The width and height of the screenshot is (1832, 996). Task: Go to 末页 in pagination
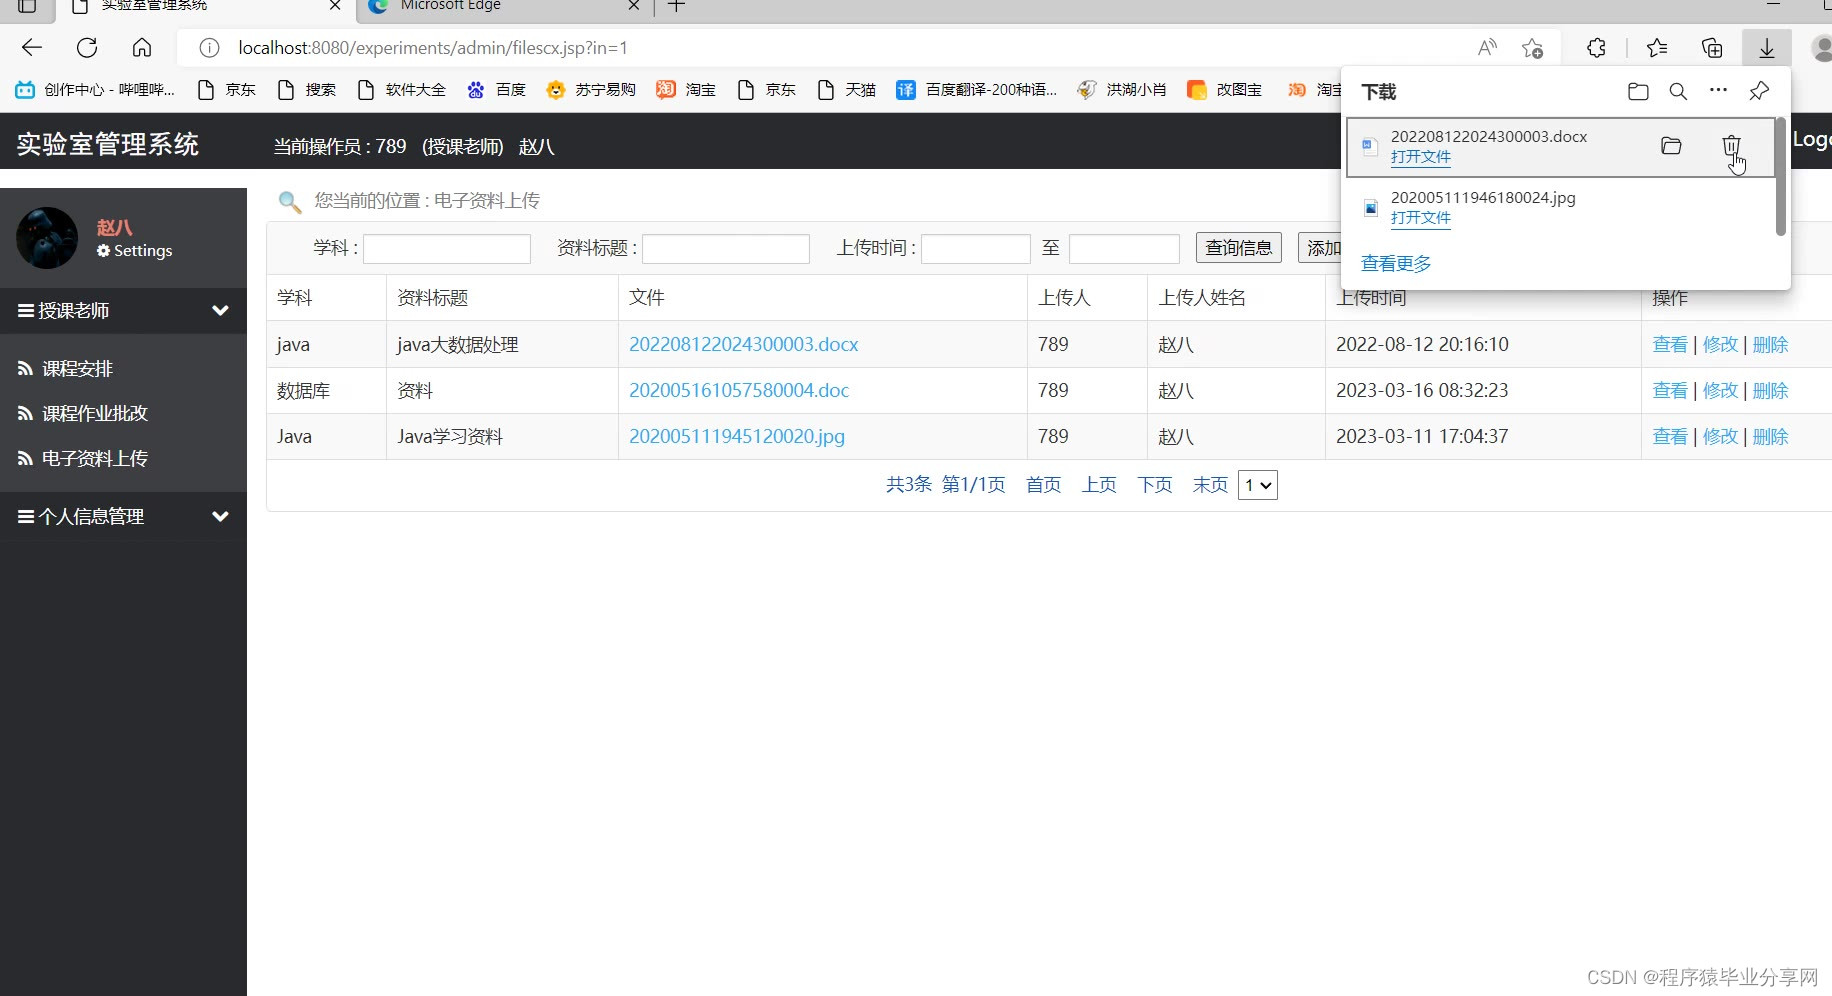pos(1210,485)
